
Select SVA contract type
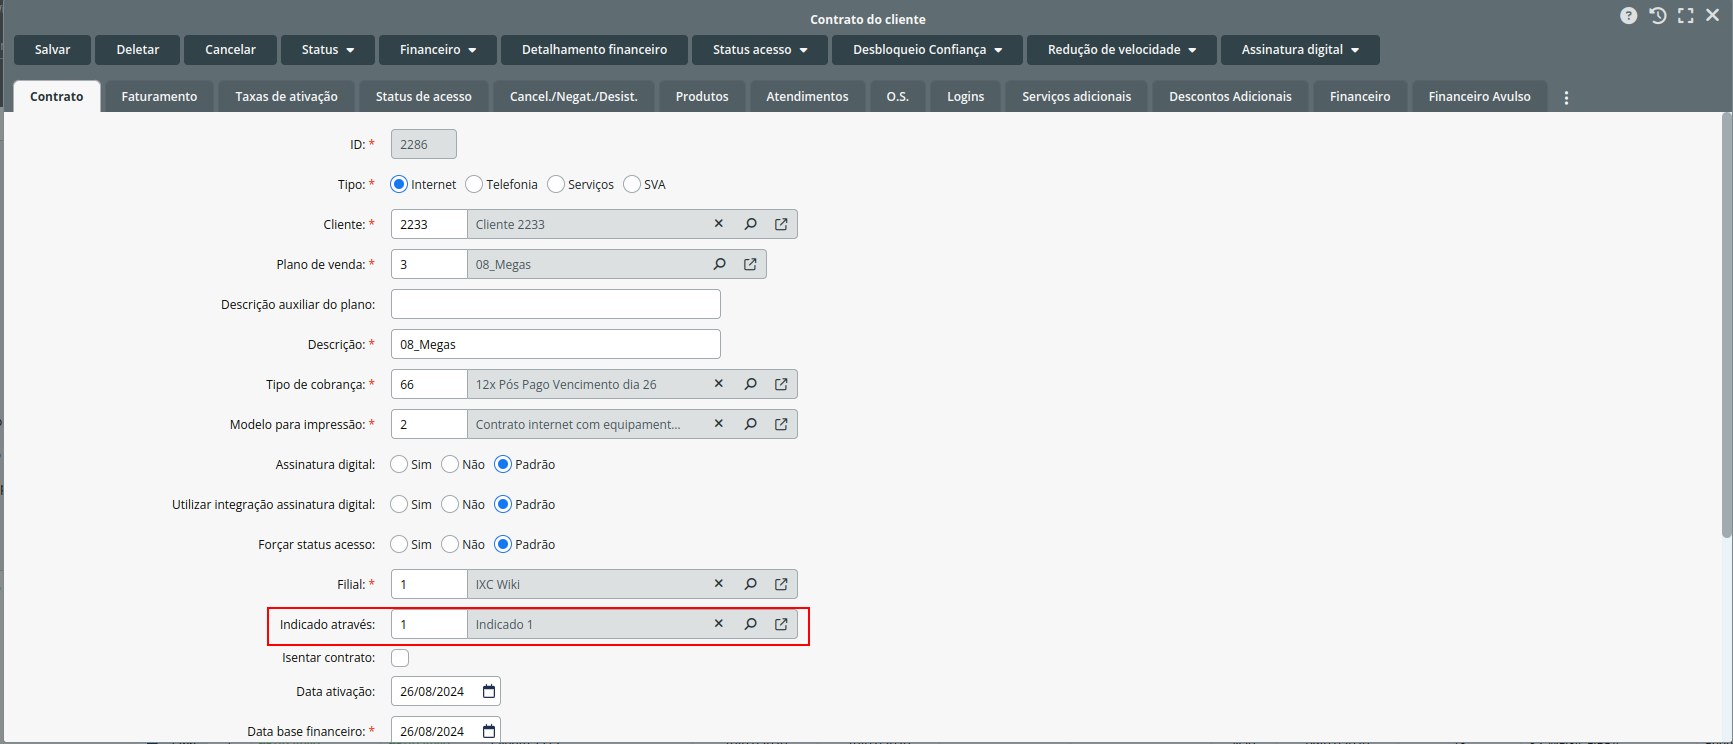point(632,184)
